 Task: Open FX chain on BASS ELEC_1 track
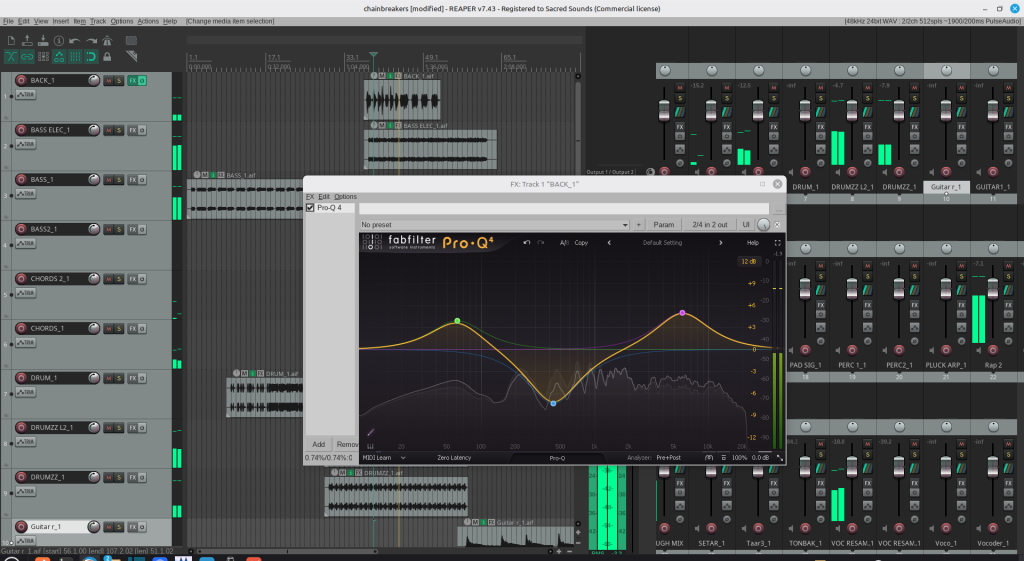tap(132, 130)
